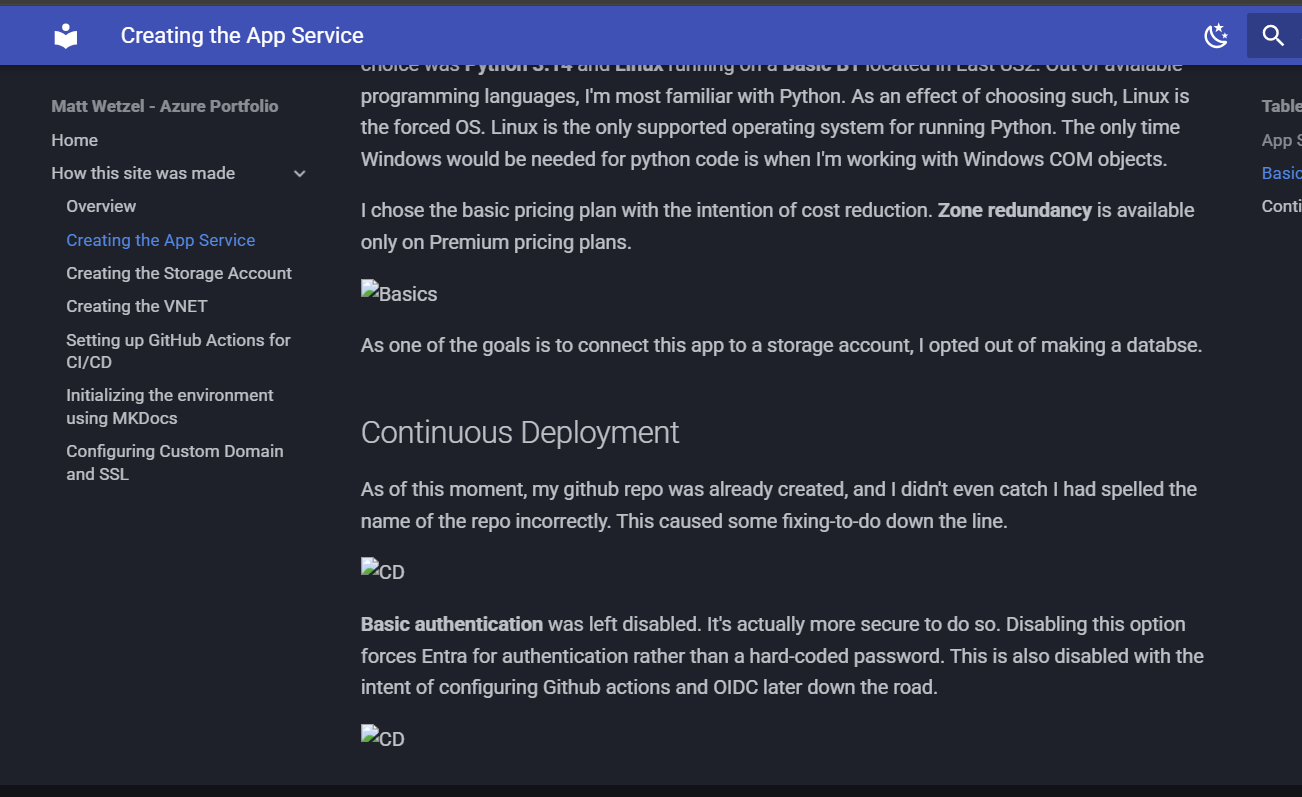Click the broken Basics image
1302x797 pixels.
click(x=399, y=294)
